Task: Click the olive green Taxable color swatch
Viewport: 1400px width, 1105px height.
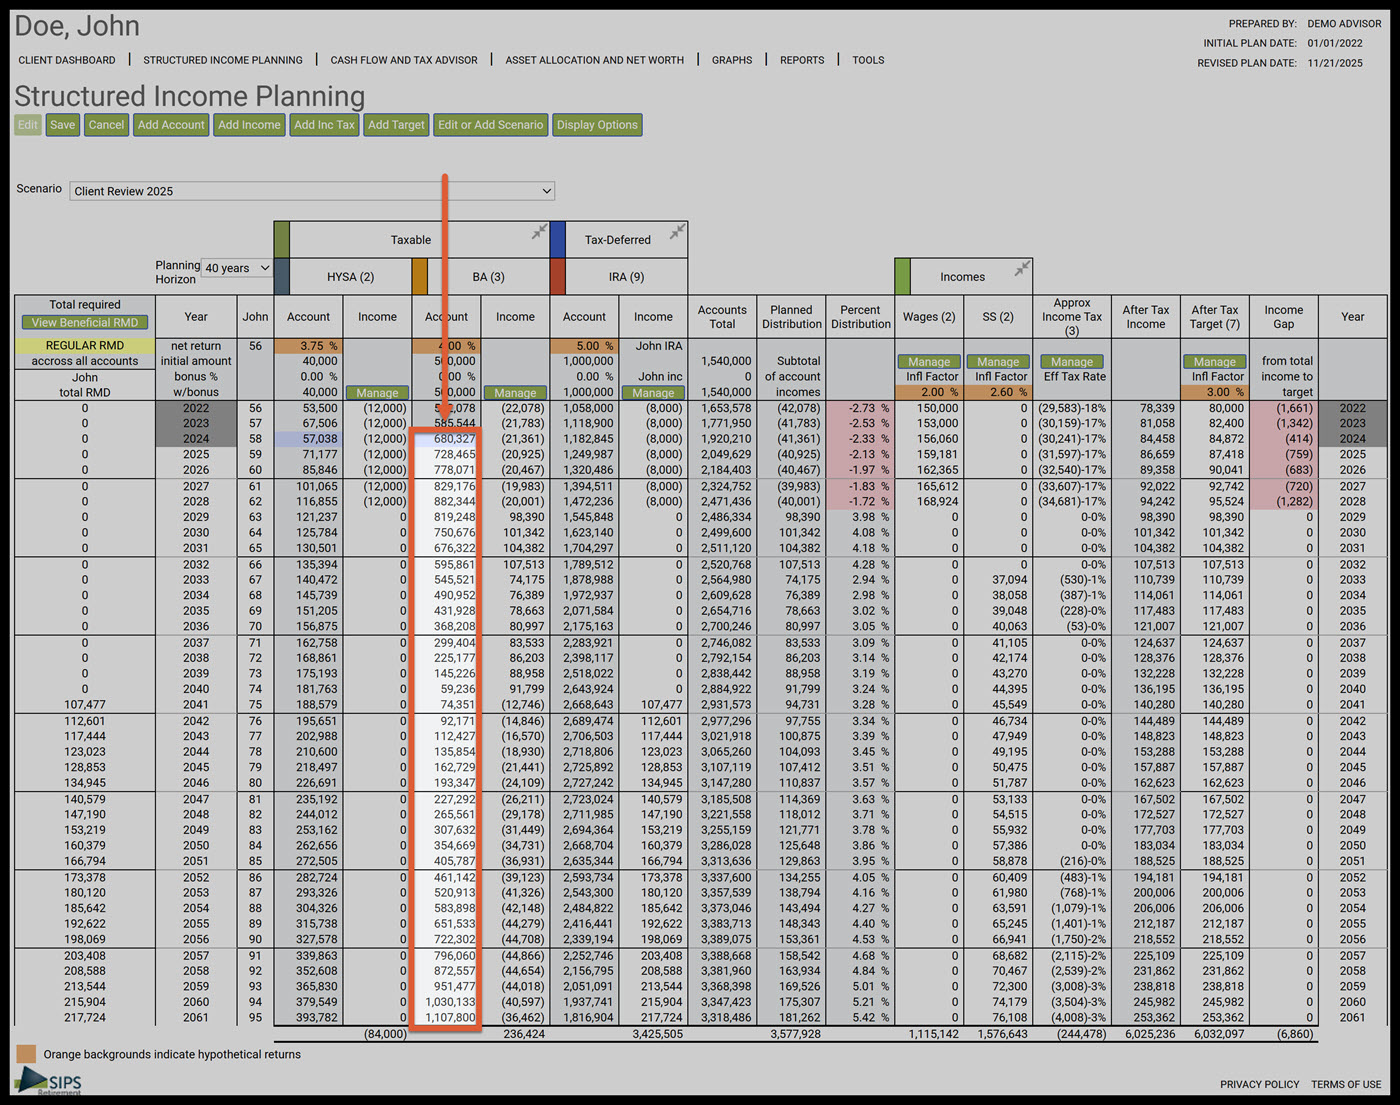Action: [281, 240]
